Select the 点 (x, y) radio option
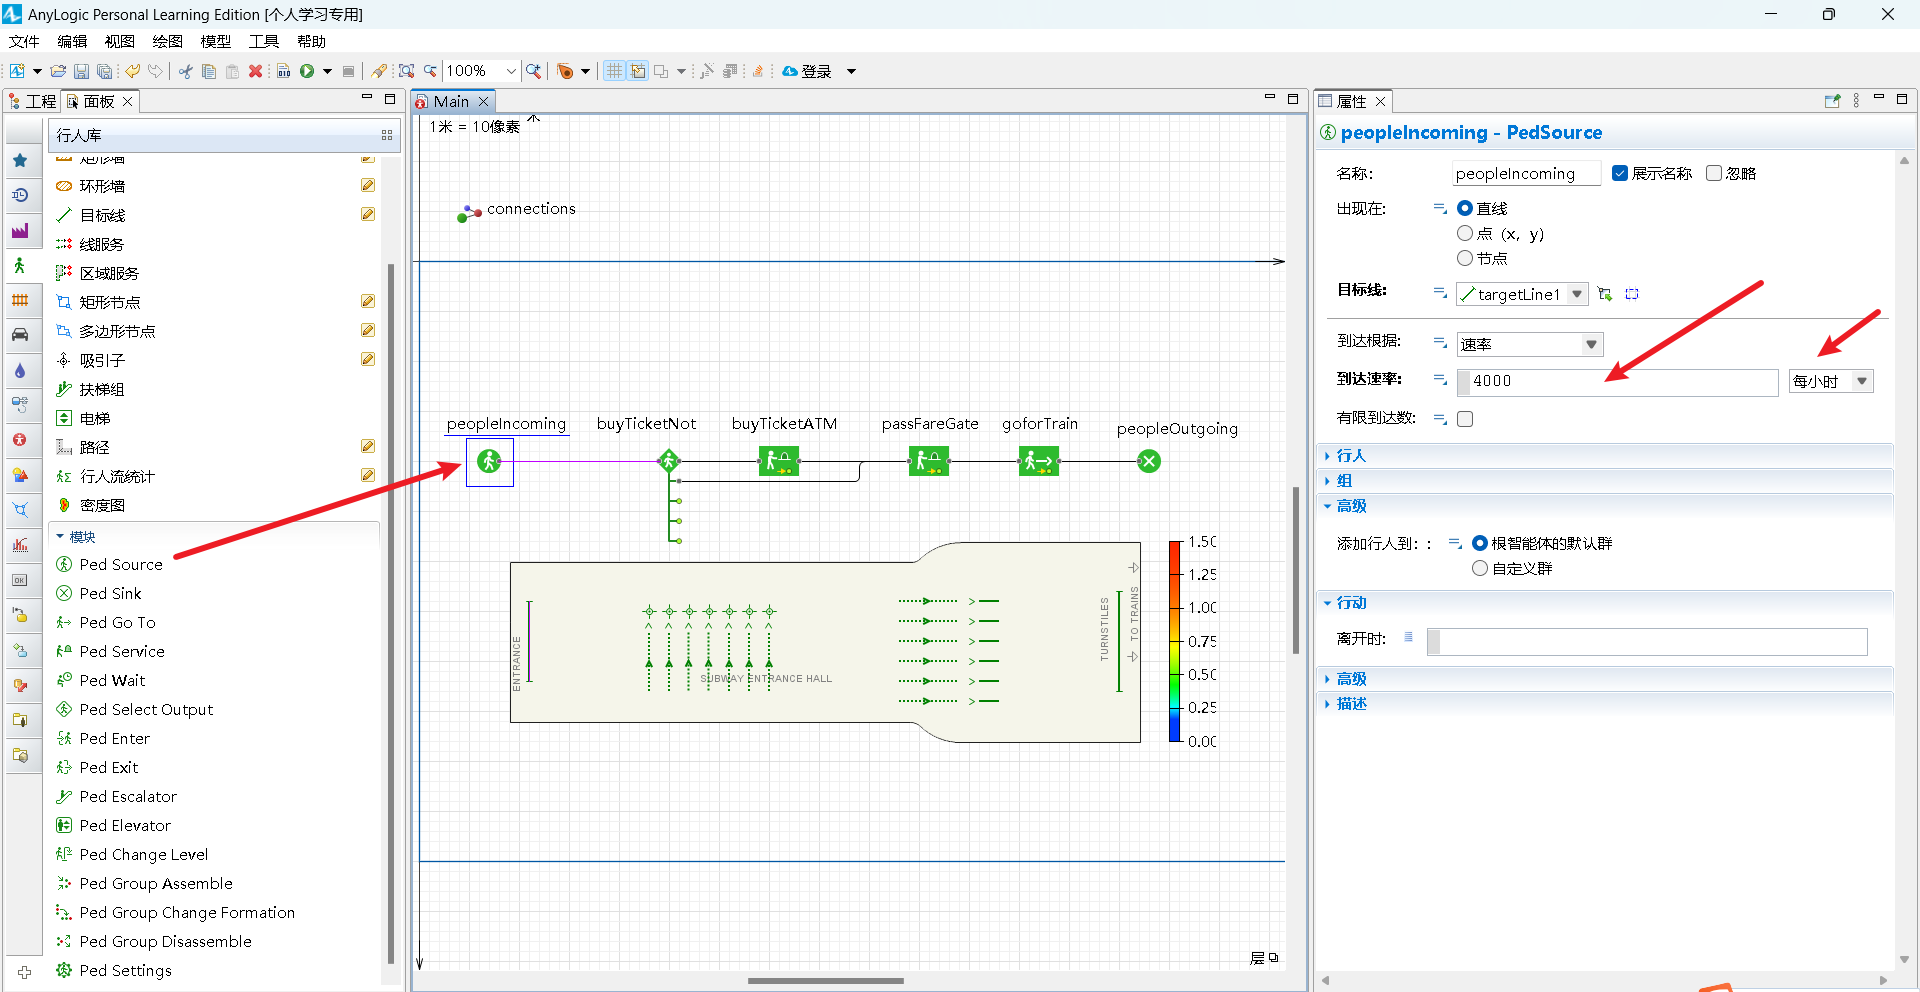Image resolution: width=1920 pixels, height=992 pixels. [1465, 233]
